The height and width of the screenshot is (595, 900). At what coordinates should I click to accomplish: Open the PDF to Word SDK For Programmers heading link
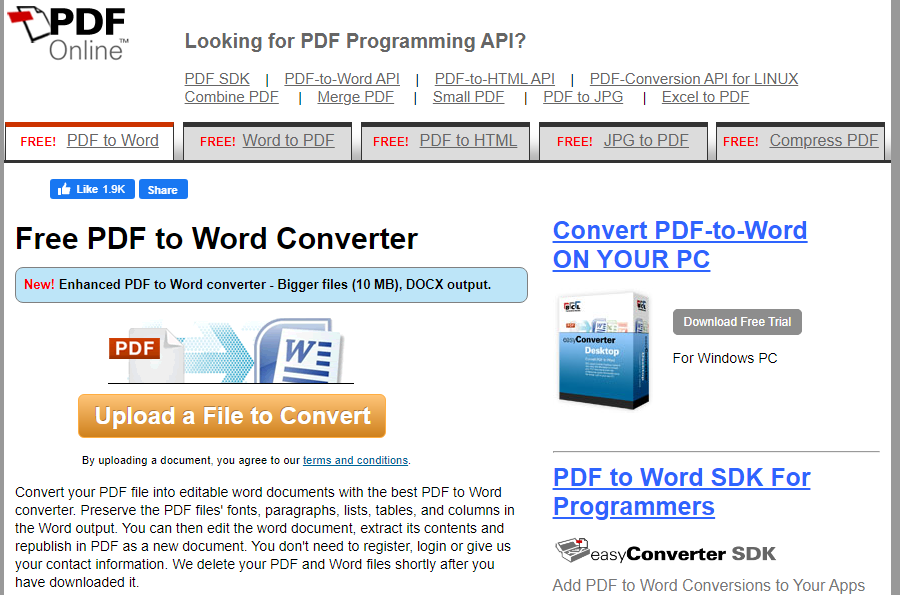click(x=681, y=491)
